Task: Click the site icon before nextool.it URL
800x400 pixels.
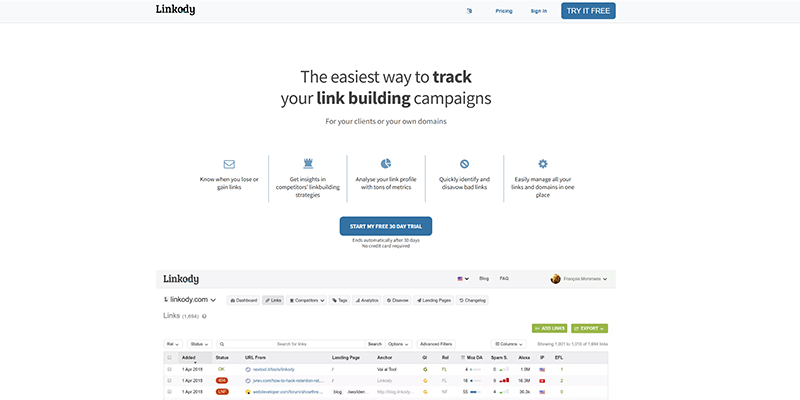Action: point(248,369)
